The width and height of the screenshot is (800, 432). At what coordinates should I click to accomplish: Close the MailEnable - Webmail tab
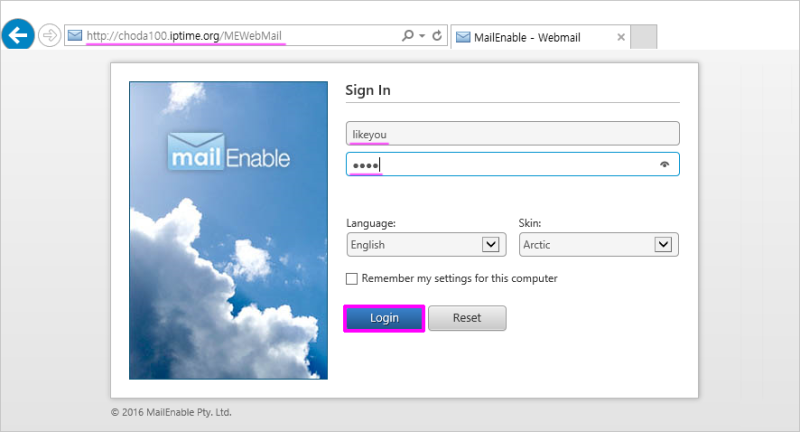(621, 37)
